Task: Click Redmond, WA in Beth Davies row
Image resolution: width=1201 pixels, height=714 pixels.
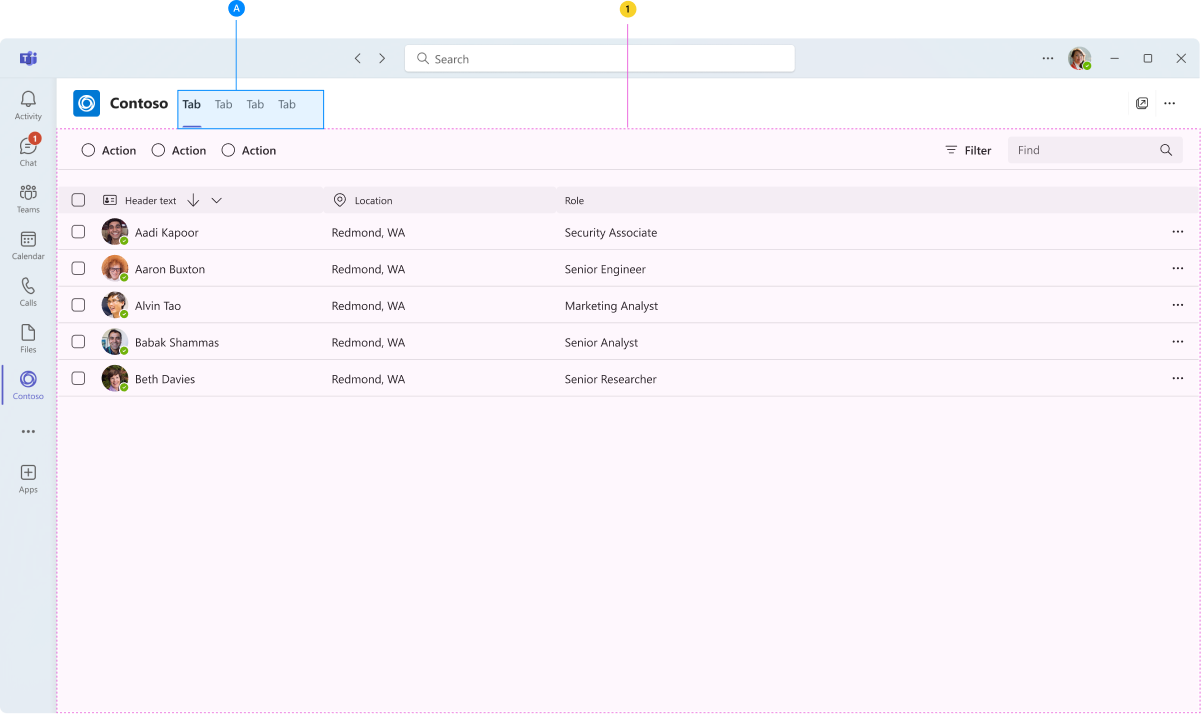Action: (x=368, y=379)
